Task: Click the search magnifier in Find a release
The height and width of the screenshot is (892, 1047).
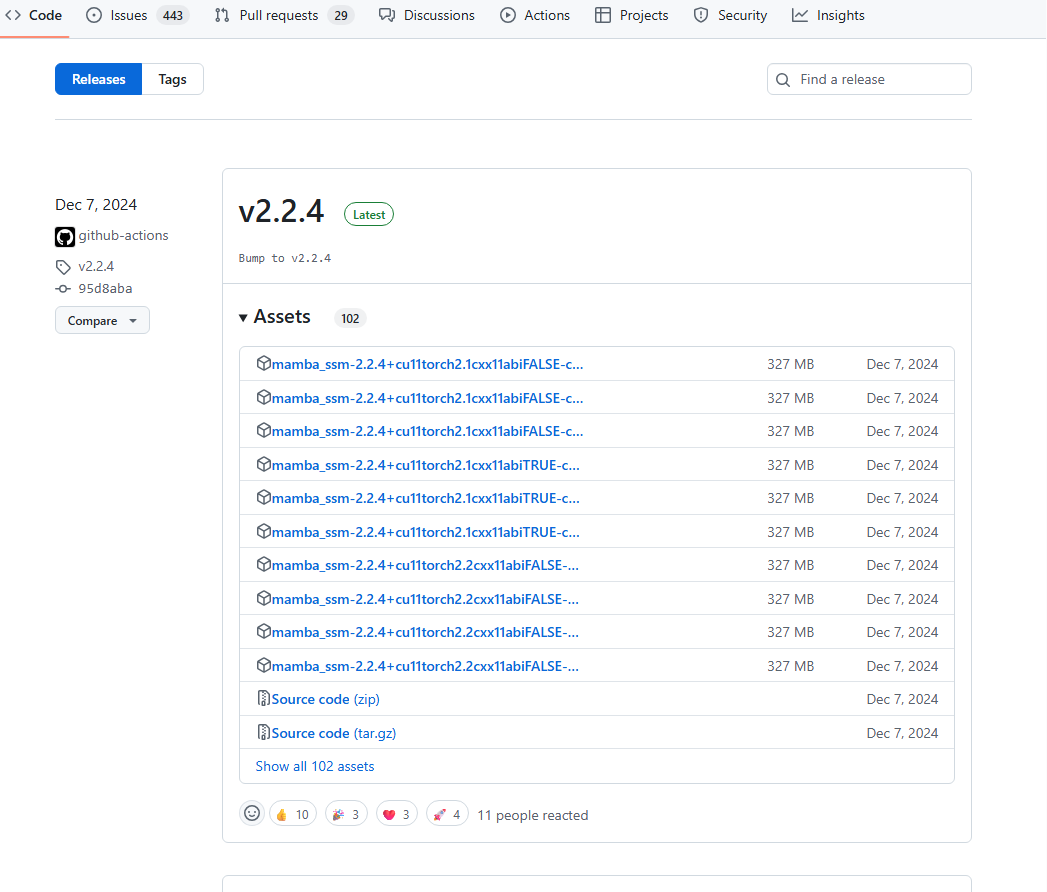Action: [x=783, y=79]
